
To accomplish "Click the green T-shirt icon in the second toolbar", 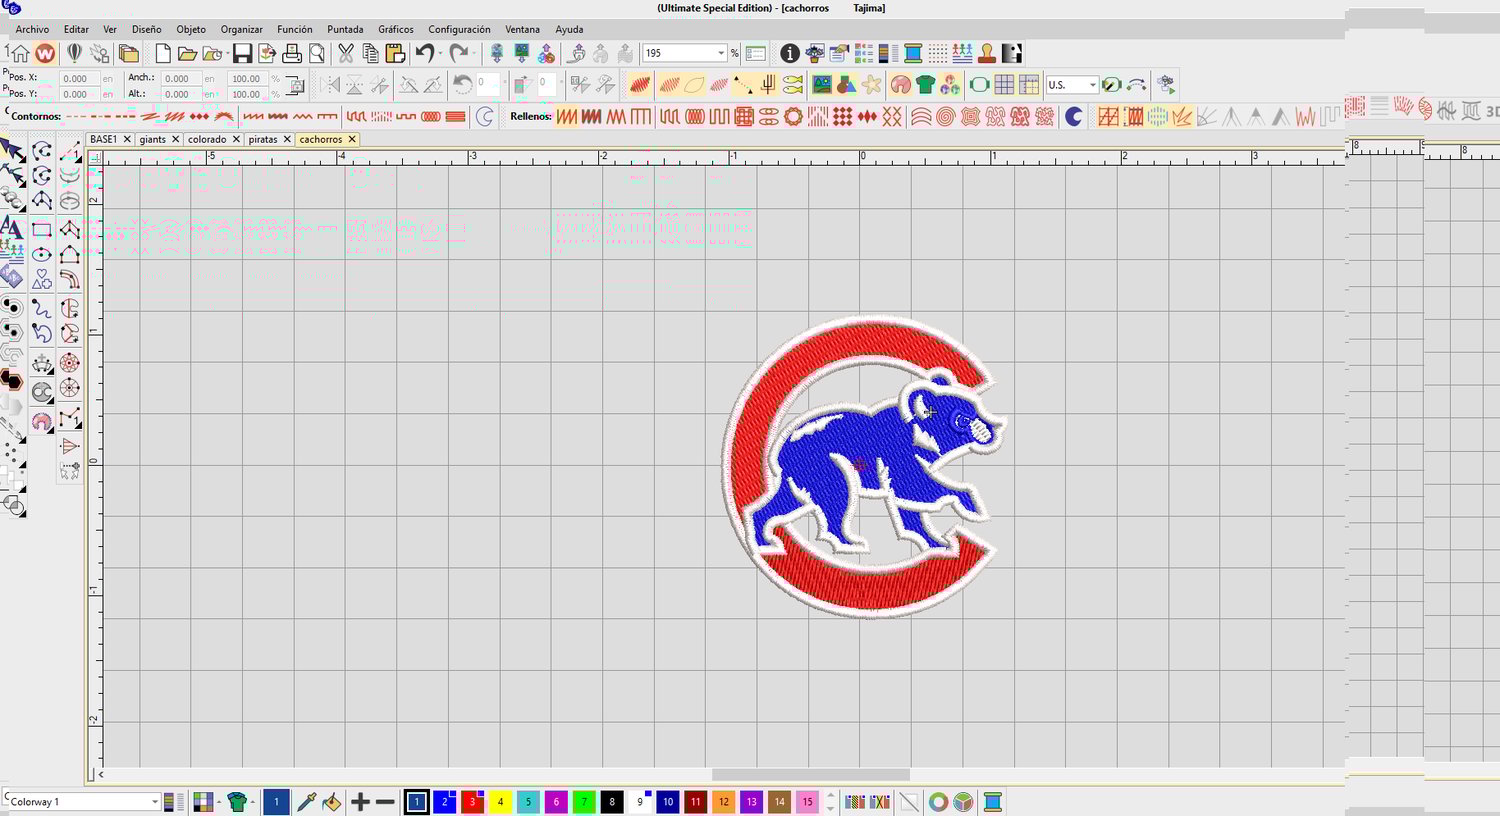I will (925, 85).
